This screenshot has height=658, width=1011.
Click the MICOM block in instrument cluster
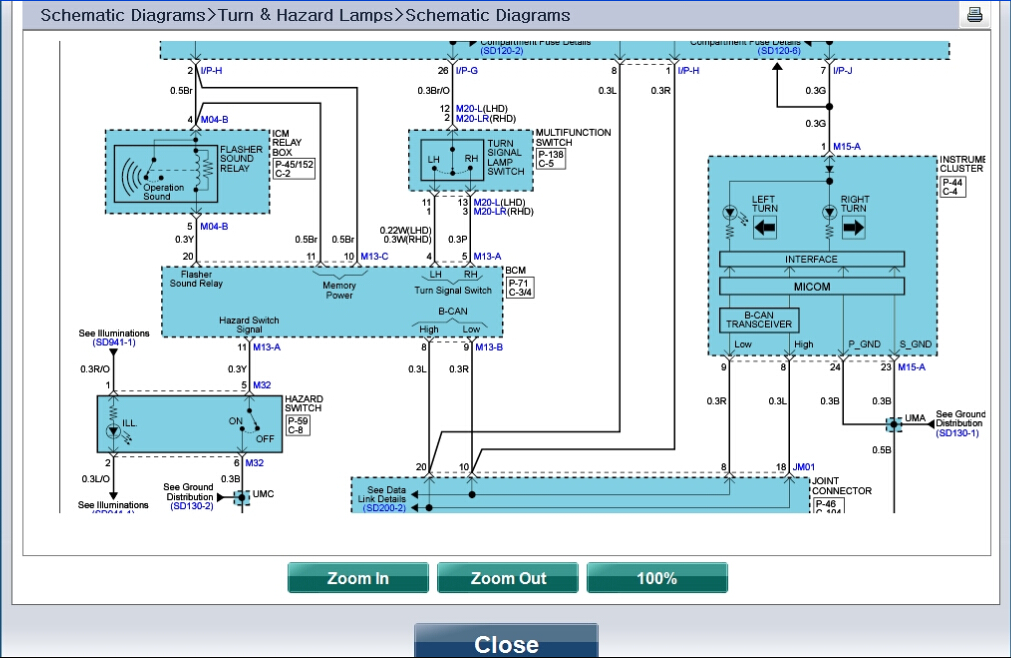812,287
